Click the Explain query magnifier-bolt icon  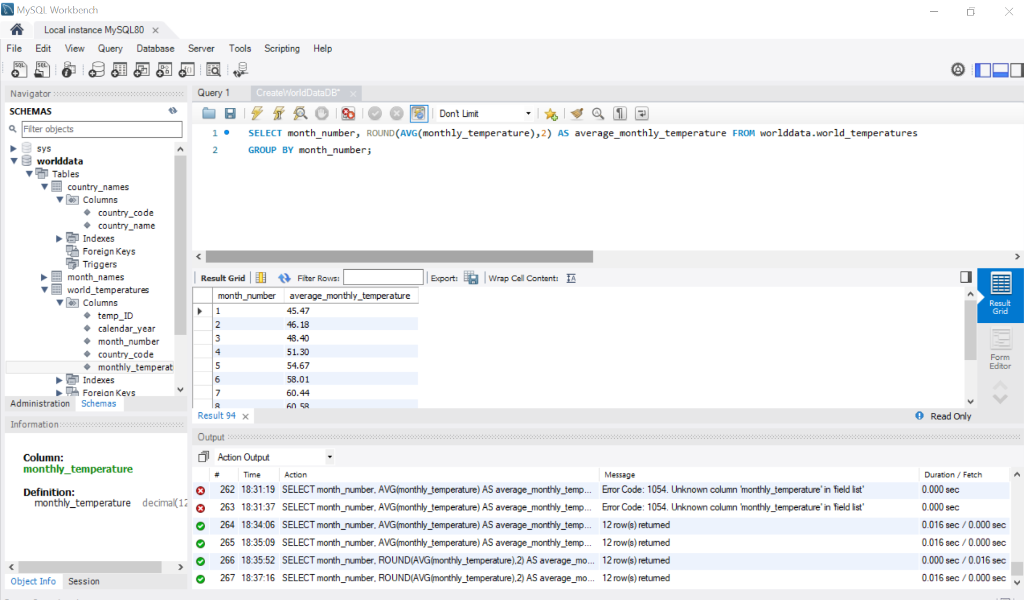[300, 114]
